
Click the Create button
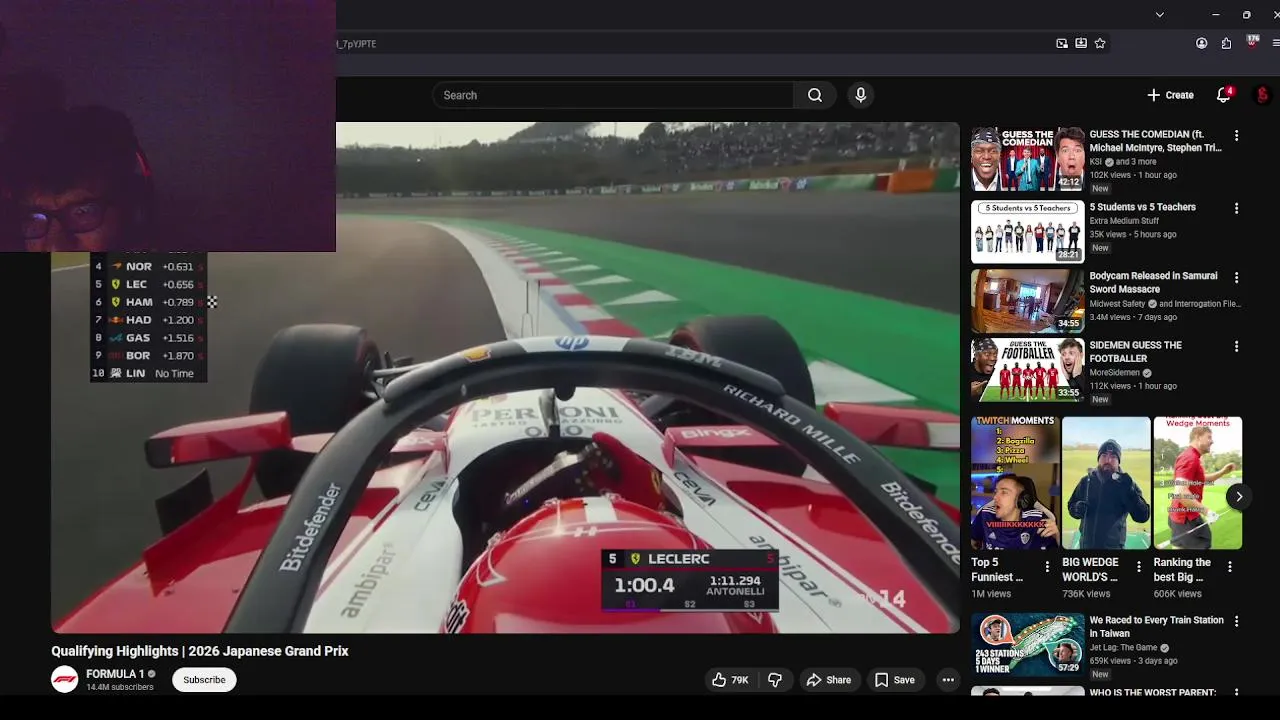pyautogui.click(x=1170, y=95)
